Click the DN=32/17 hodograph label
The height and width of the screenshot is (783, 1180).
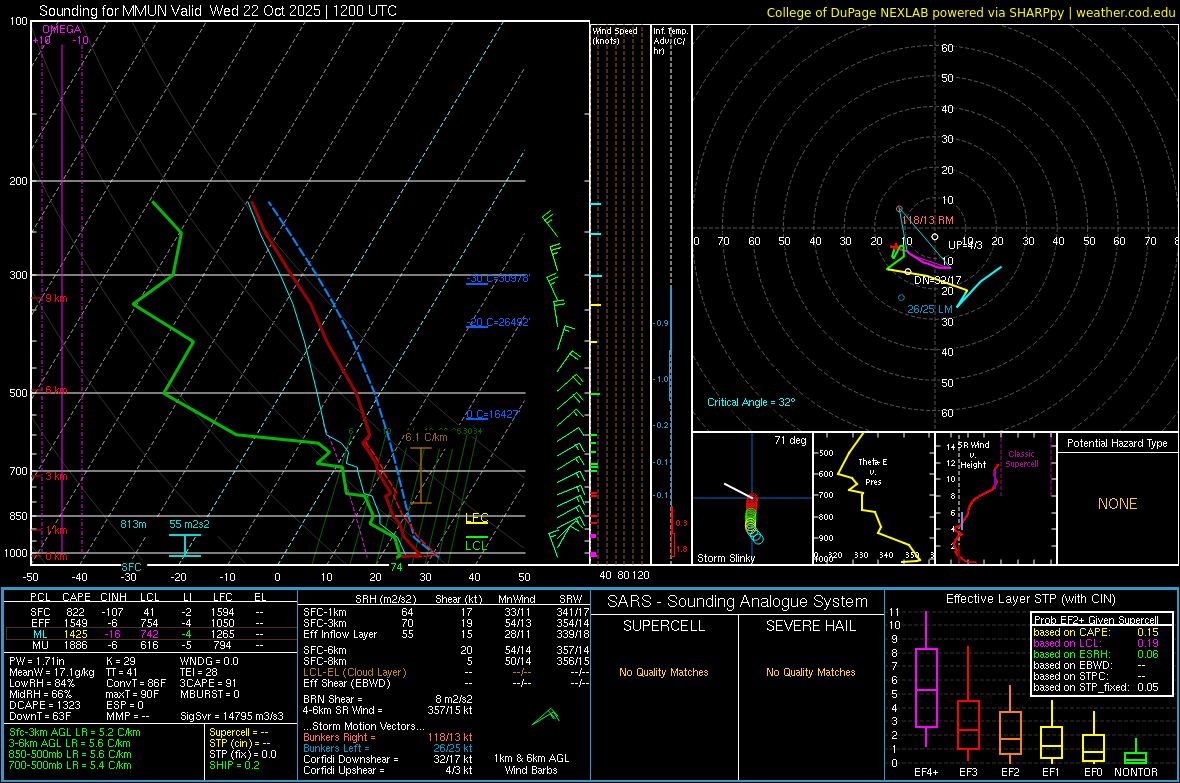[x=937, y=279]
